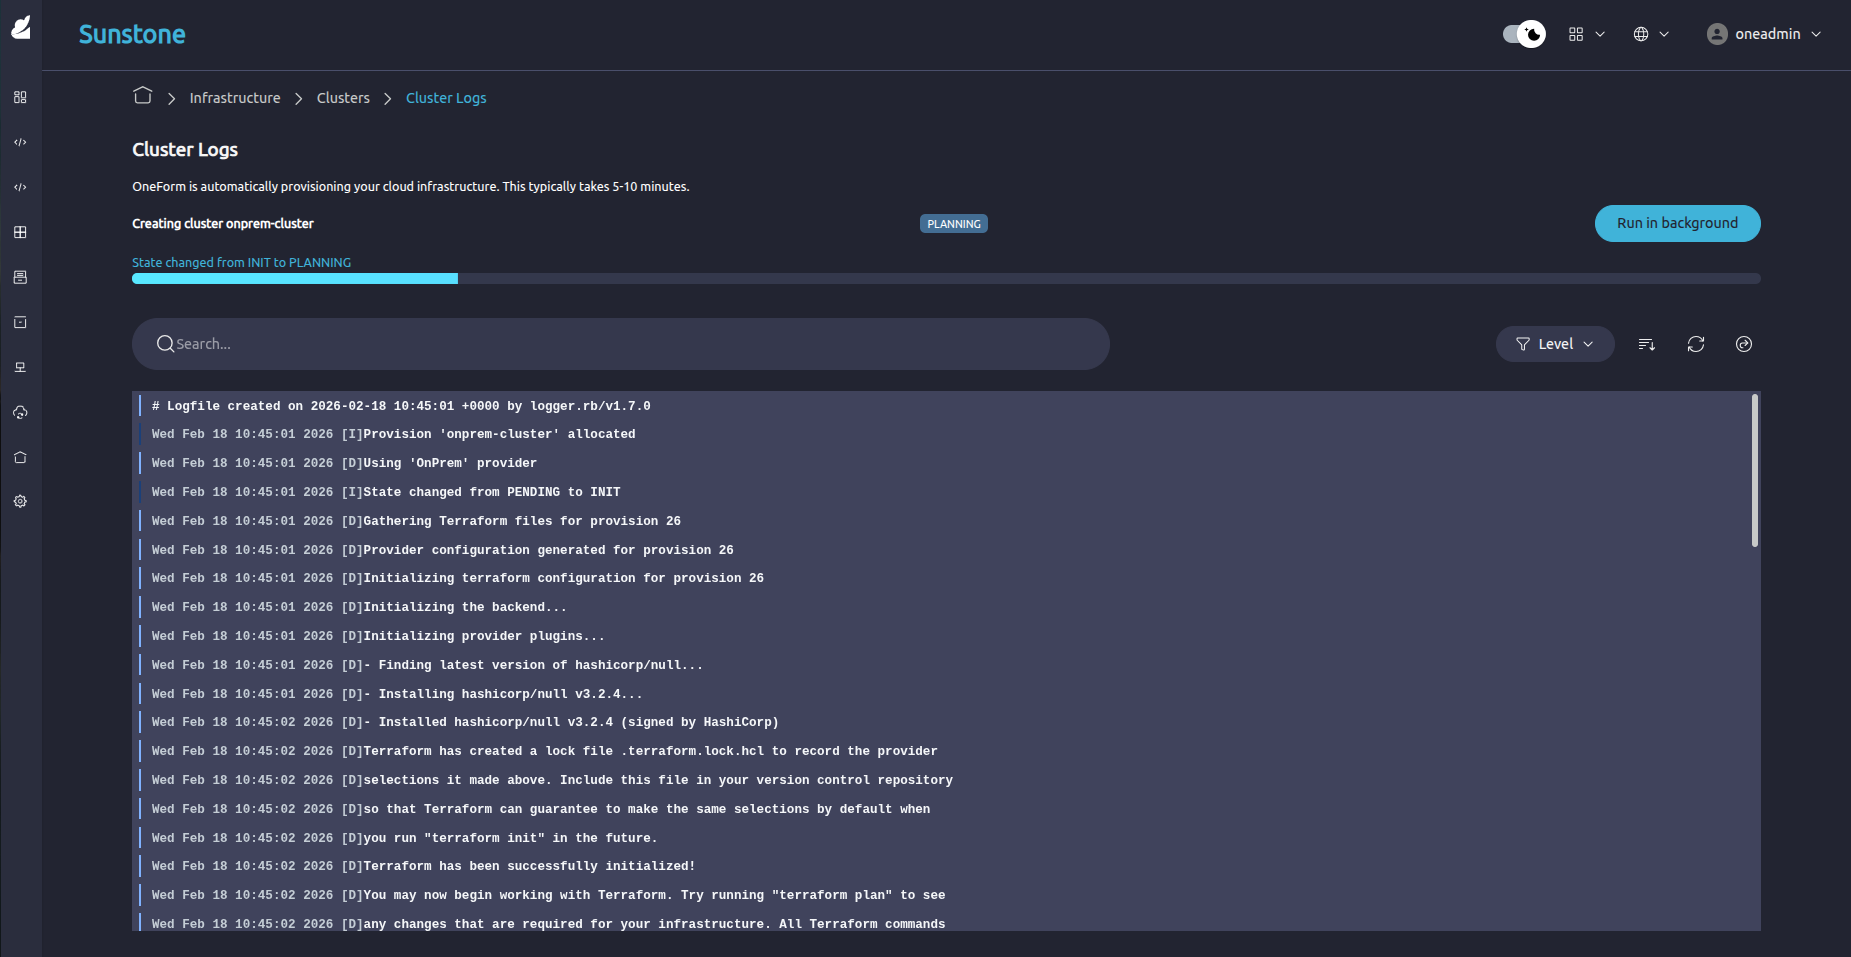This screenshot has width=1851, height=957.
Task: Toggle the dark mode switch
Action: point(1524,34)
